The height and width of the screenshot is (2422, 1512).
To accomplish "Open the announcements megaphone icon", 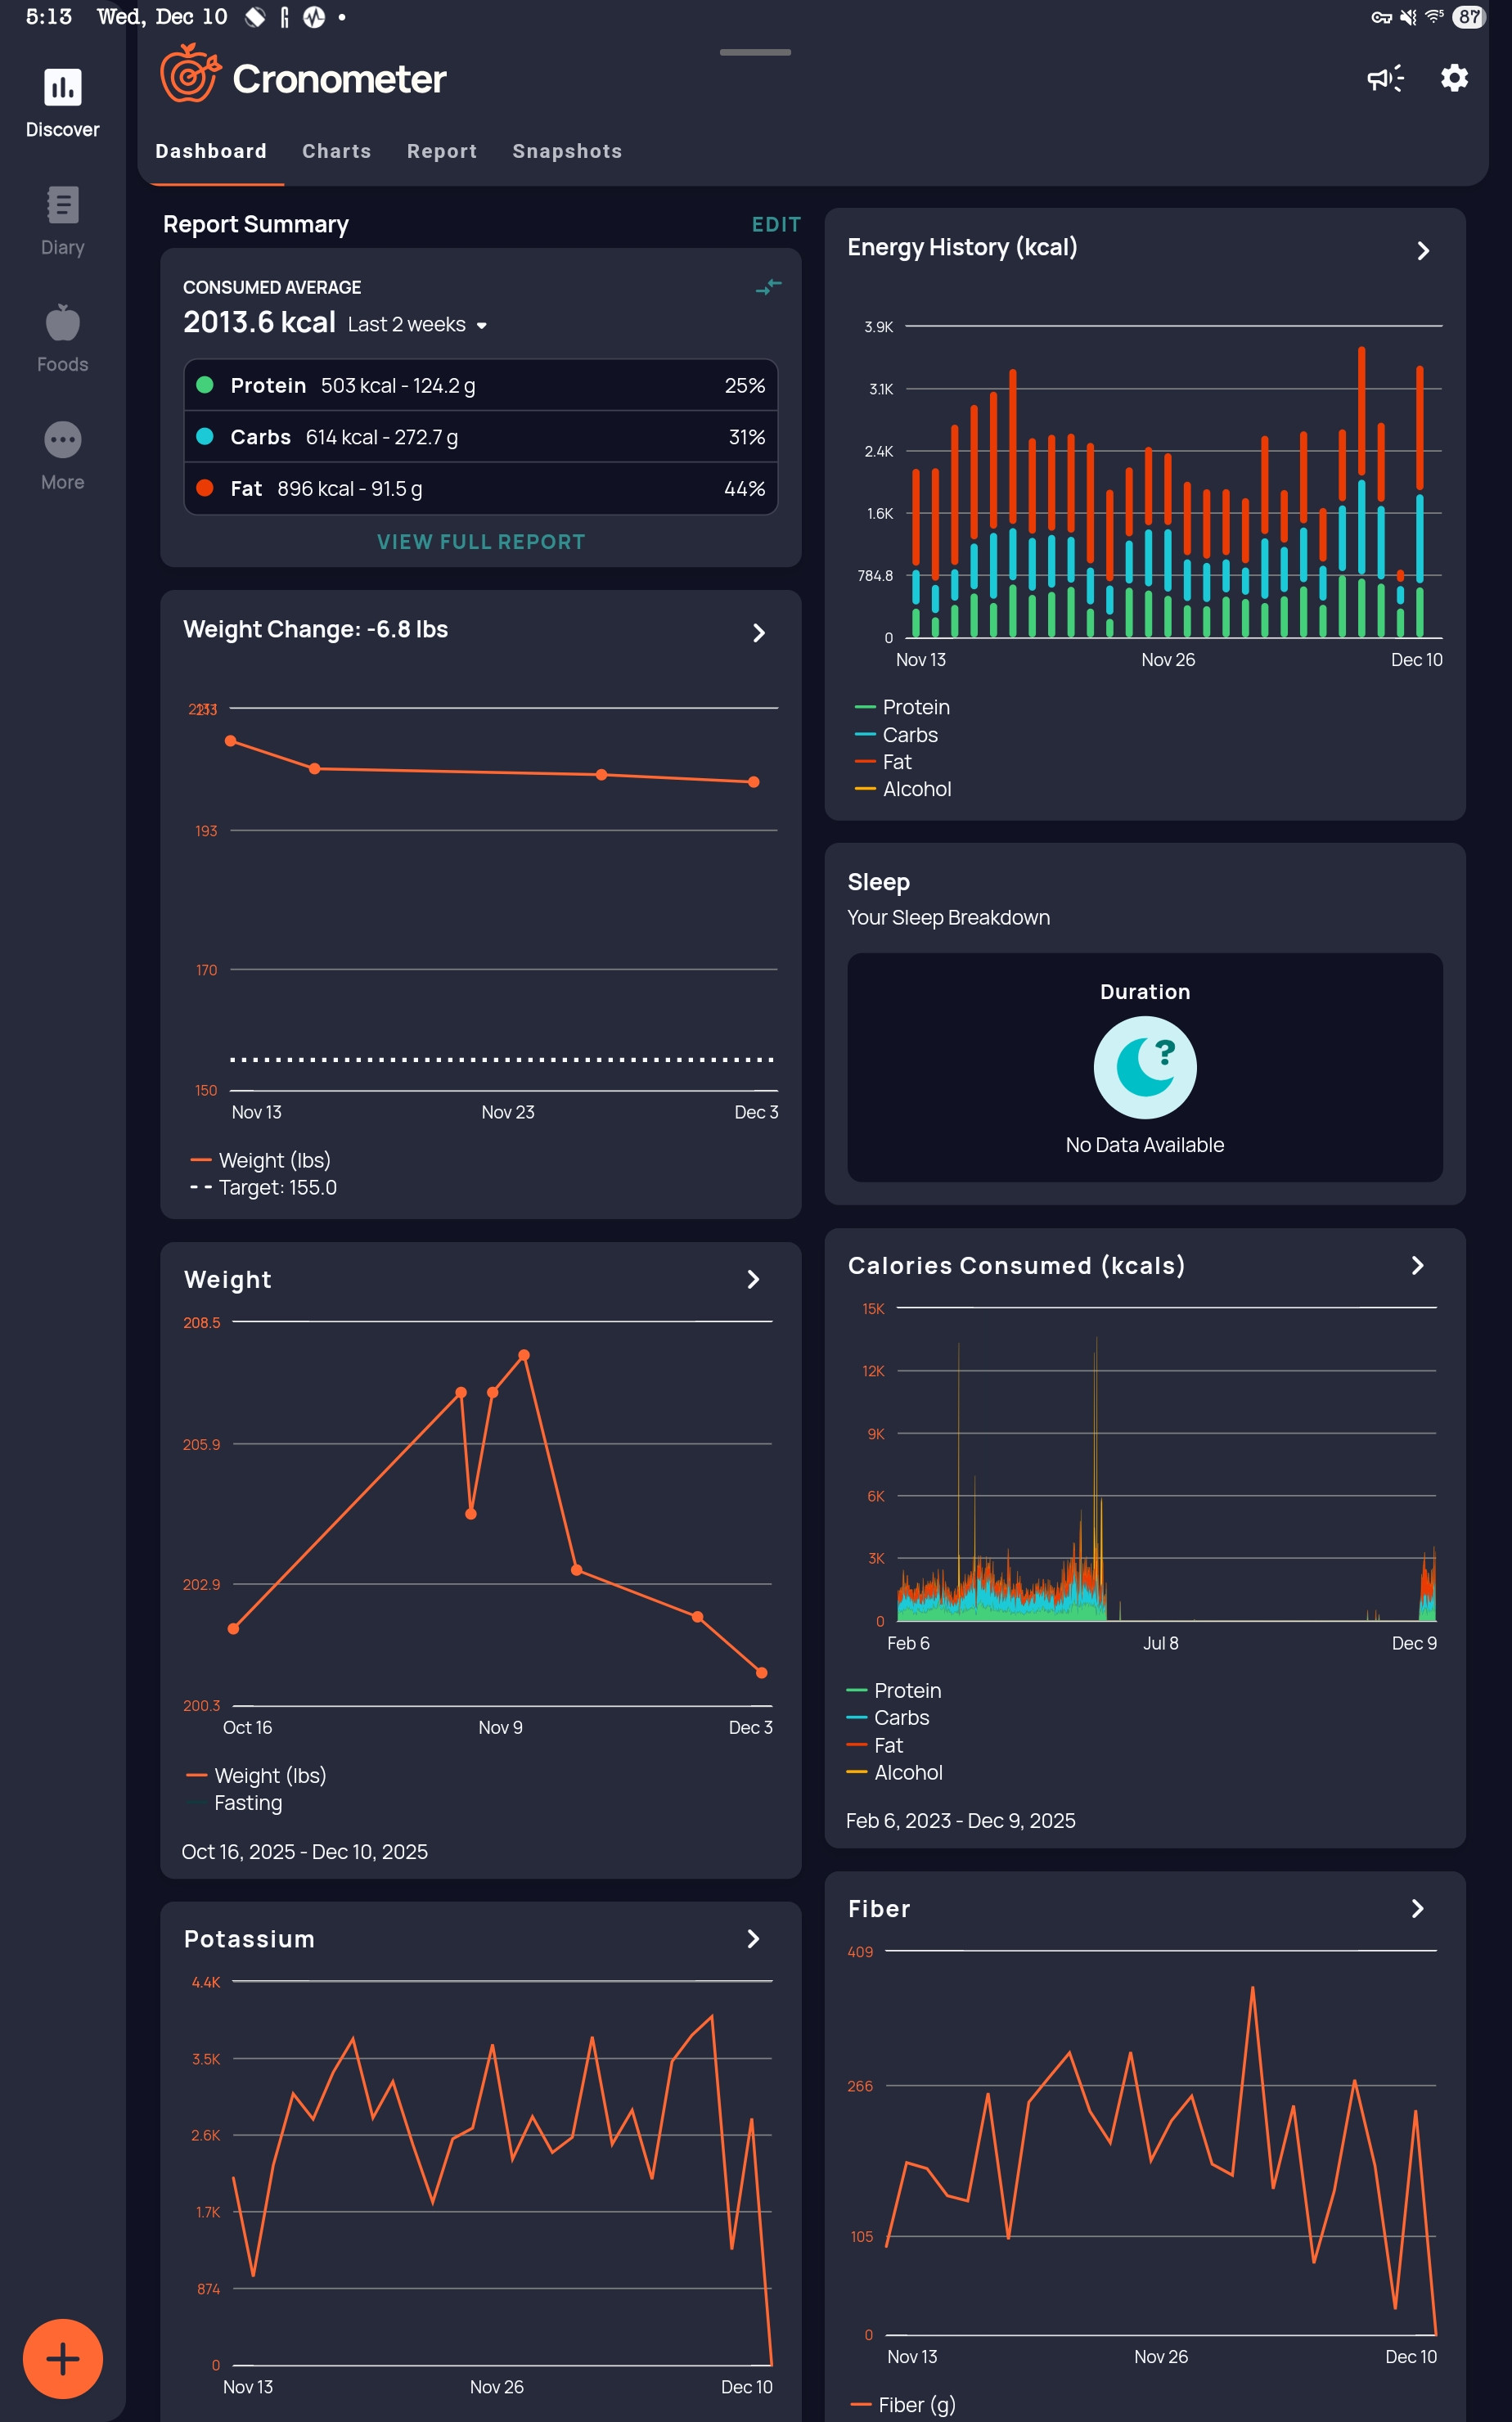I will 1385,78.
